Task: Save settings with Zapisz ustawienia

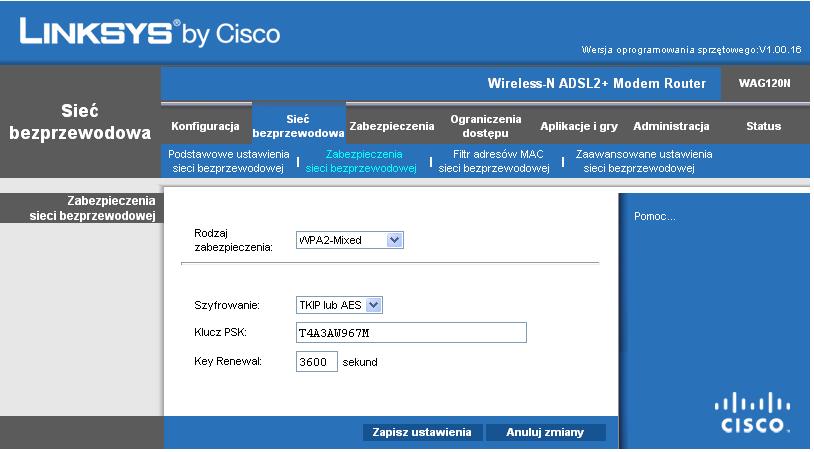Action: (422, 432)
